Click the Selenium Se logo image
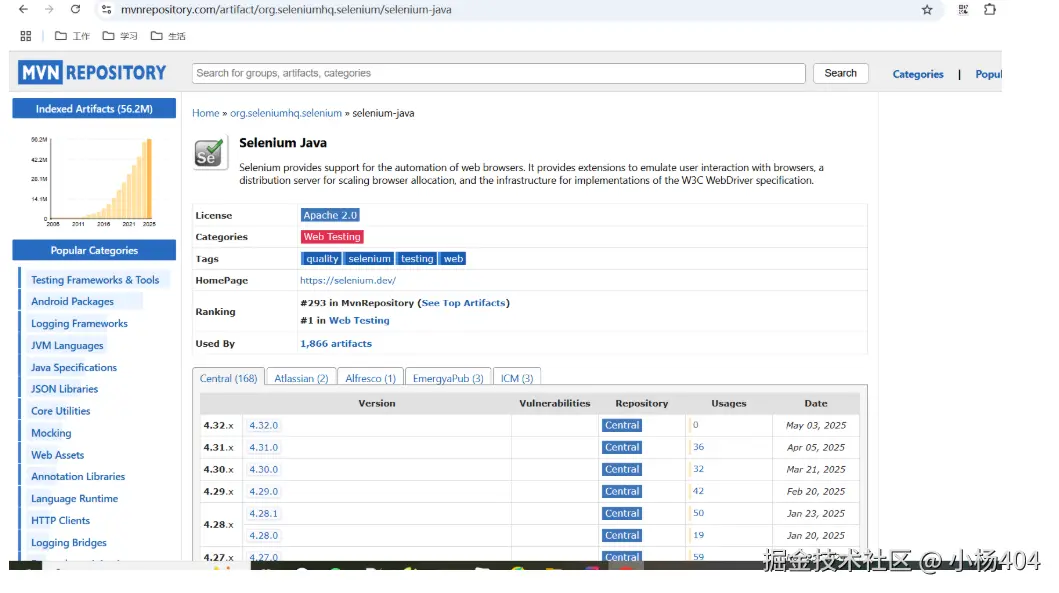 pyautogui.click(x=210, y=154)
